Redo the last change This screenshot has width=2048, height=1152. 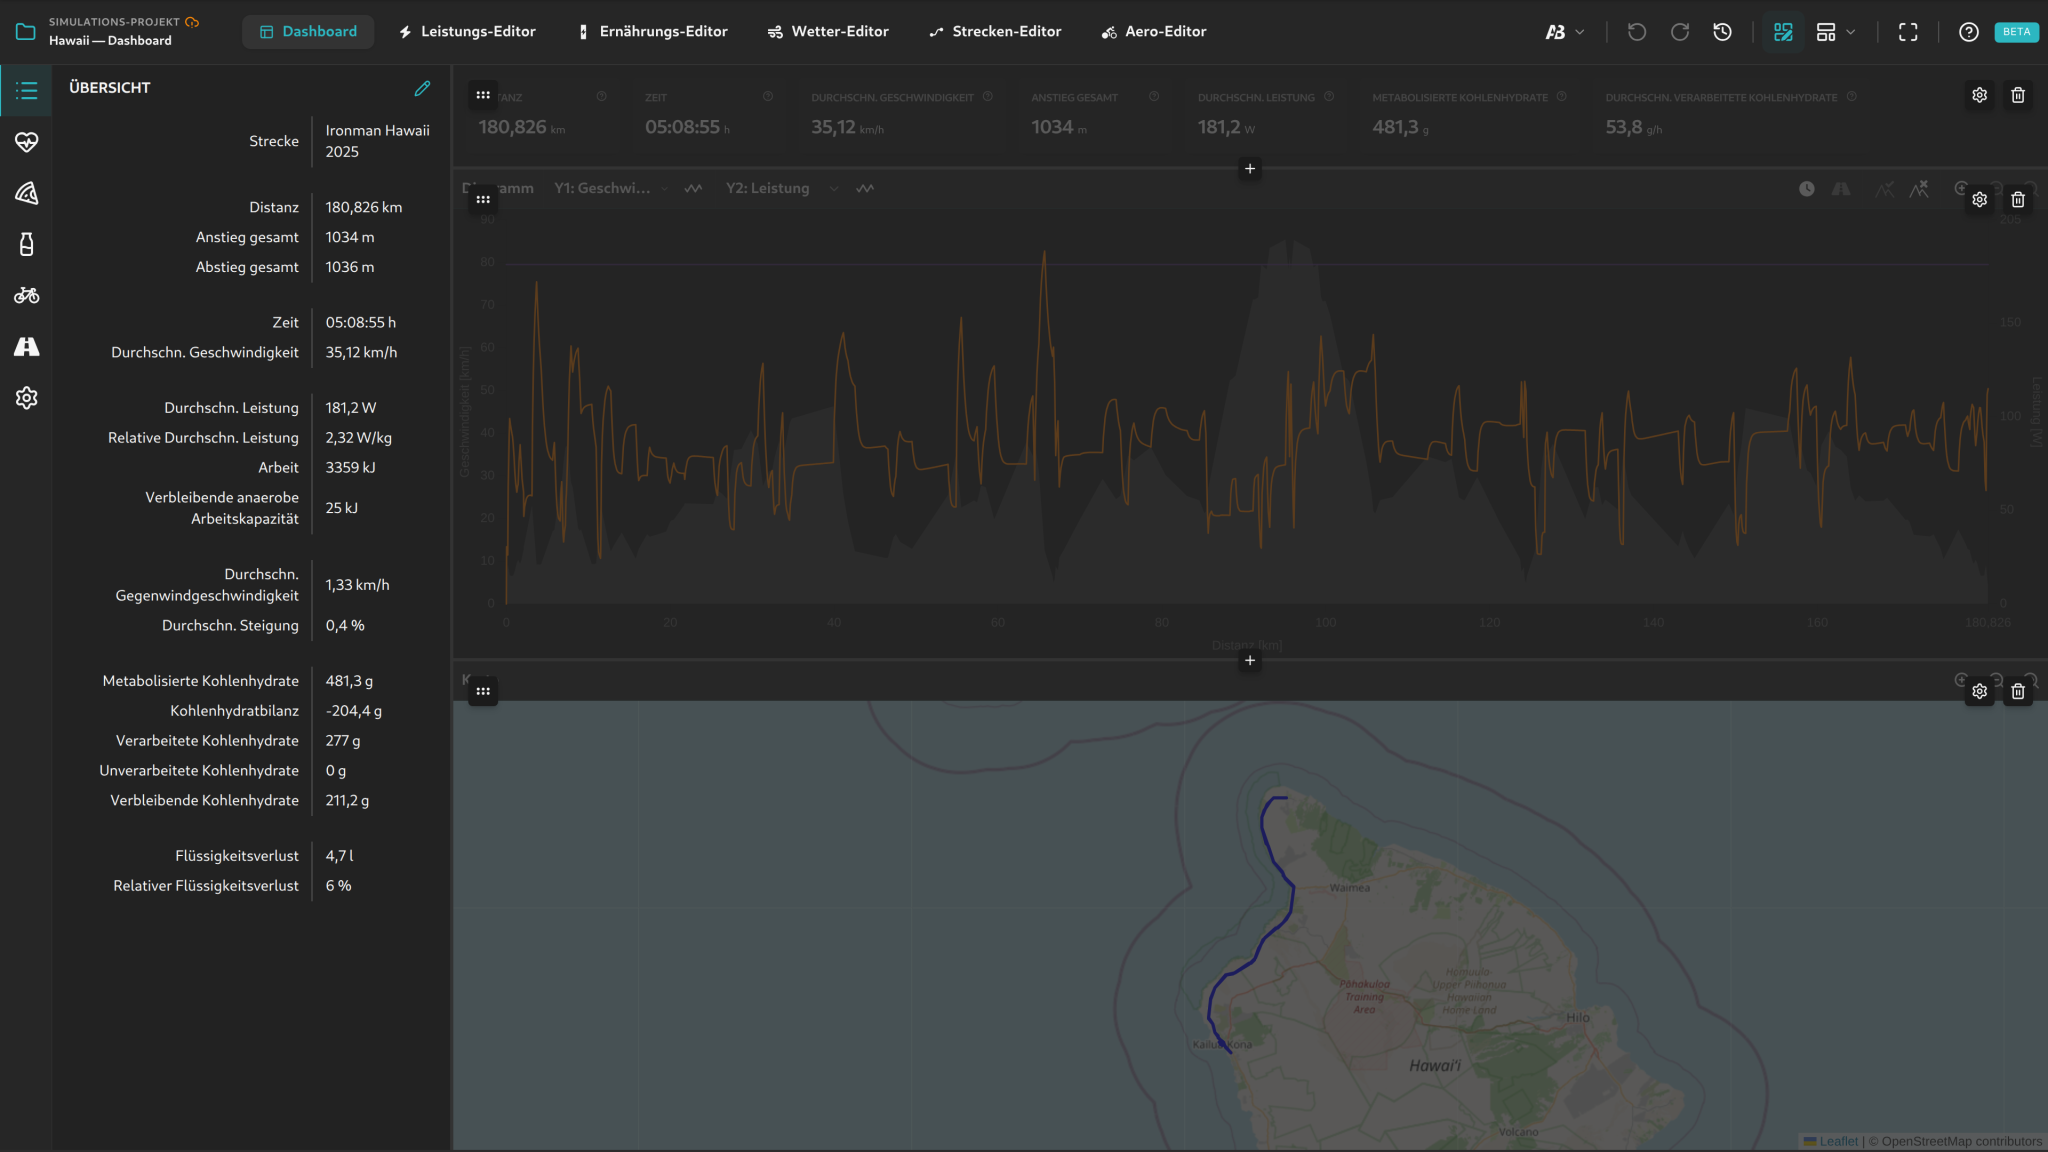coord(1680,32)
